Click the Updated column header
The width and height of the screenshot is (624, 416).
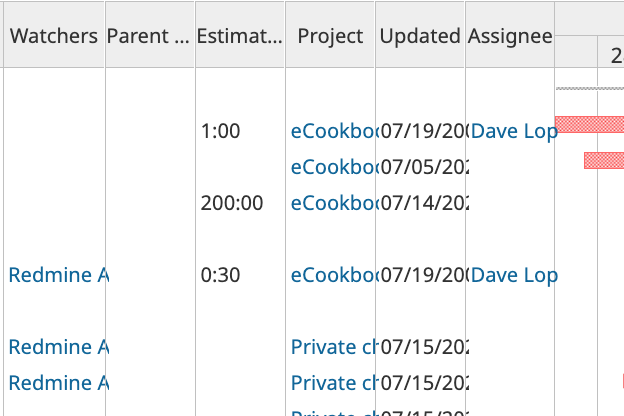pyautogui.click(x=420, y=36)
